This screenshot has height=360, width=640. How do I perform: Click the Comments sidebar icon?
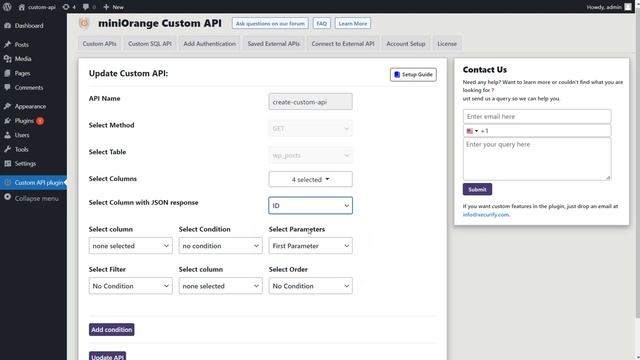[7, 87]
